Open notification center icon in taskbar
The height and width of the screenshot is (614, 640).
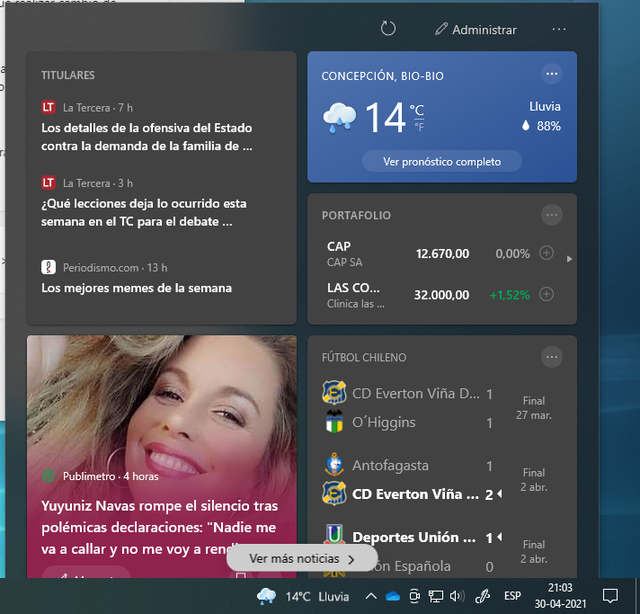point(610,596)
